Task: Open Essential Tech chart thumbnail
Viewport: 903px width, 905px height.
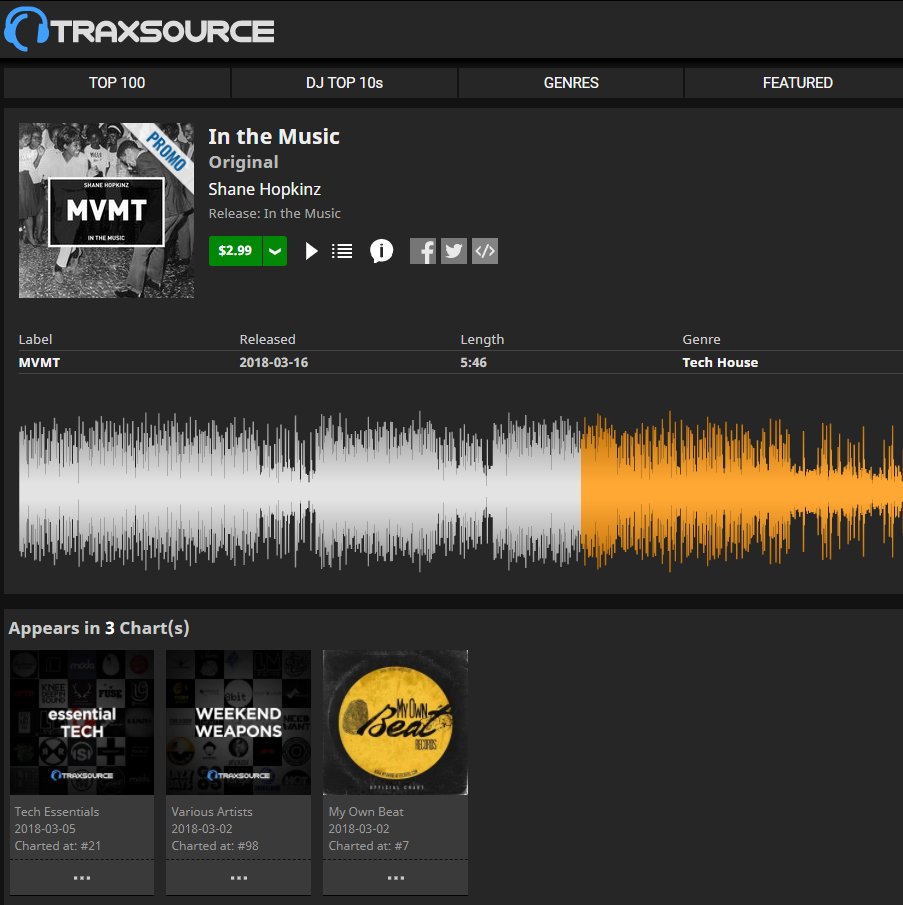Action: click(x=82, y=722)
